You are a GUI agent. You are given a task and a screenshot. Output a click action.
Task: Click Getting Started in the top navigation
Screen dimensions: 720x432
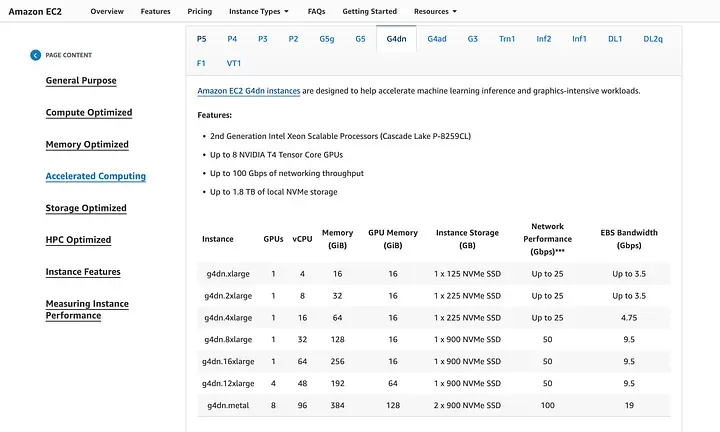pos(369,11)
